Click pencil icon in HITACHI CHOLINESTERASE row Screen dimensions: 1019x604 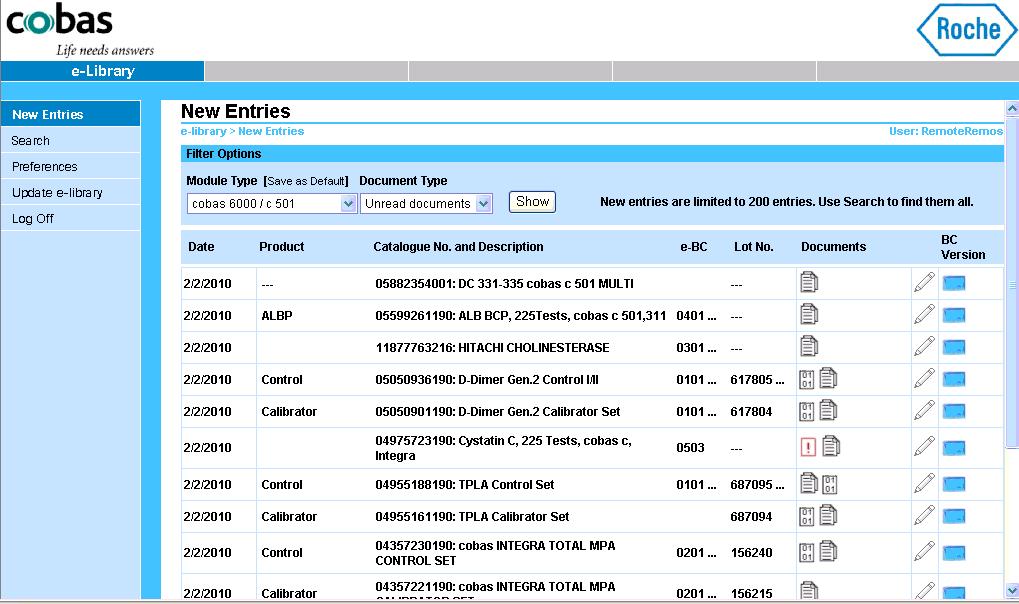point(924,346)
